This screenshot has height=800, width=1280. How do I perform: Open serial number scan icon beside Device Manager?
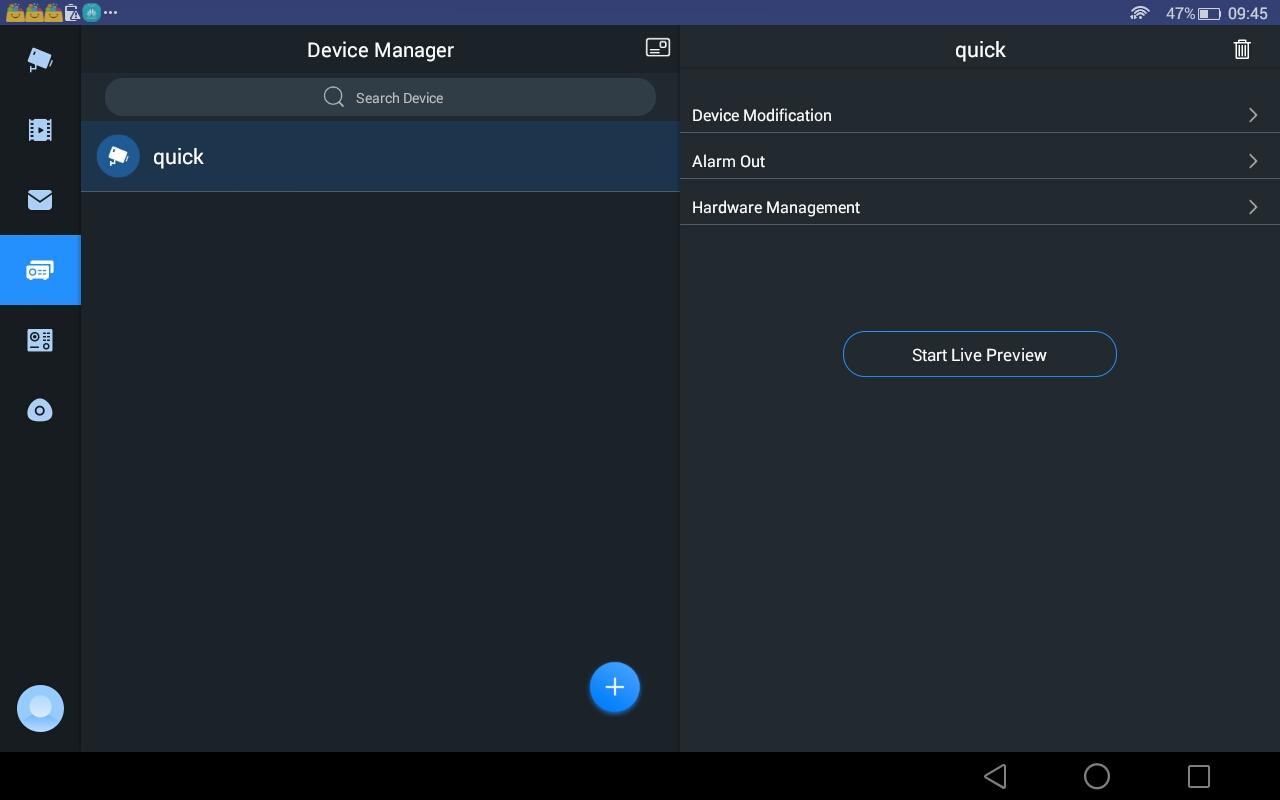[657, 47]
